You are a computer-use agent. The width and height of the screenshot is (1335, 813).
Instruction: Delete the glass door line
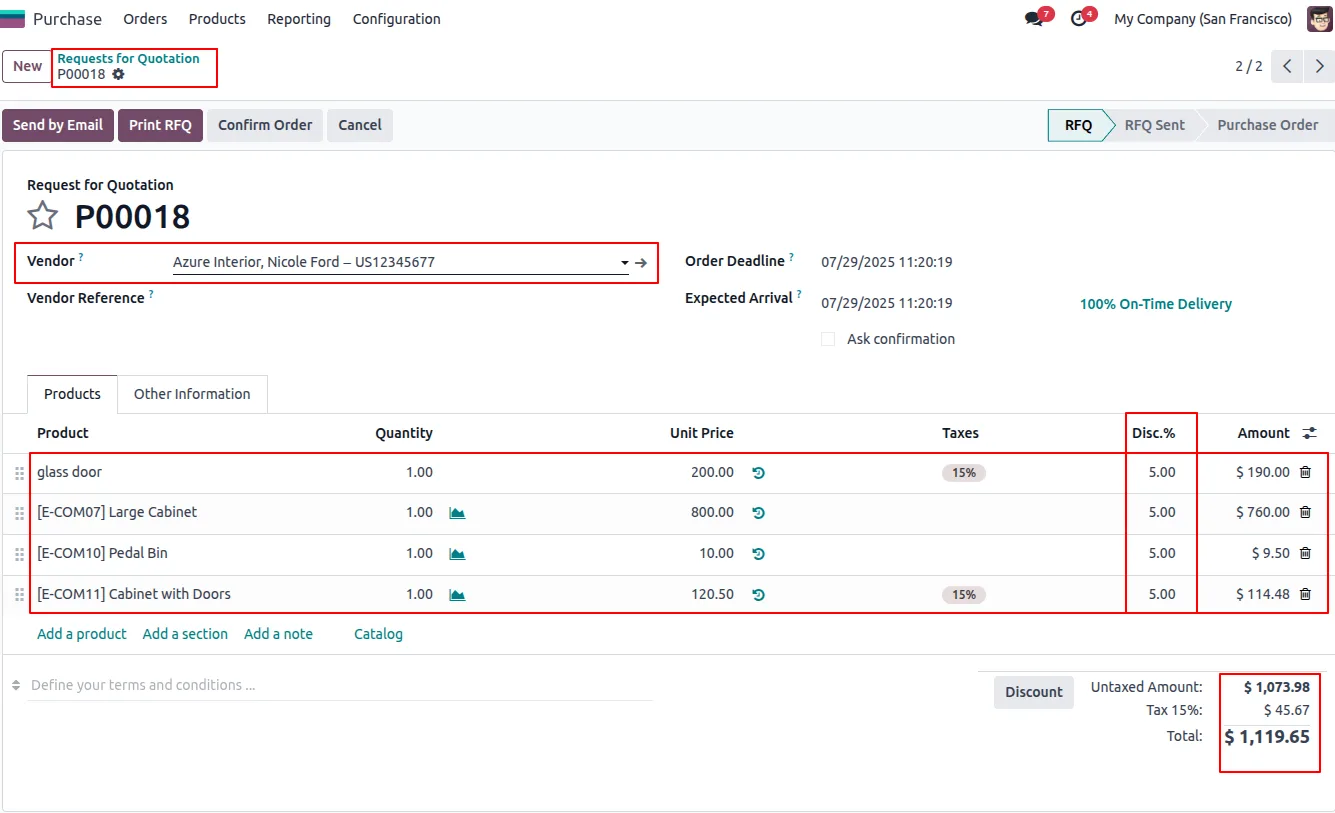1305,472
